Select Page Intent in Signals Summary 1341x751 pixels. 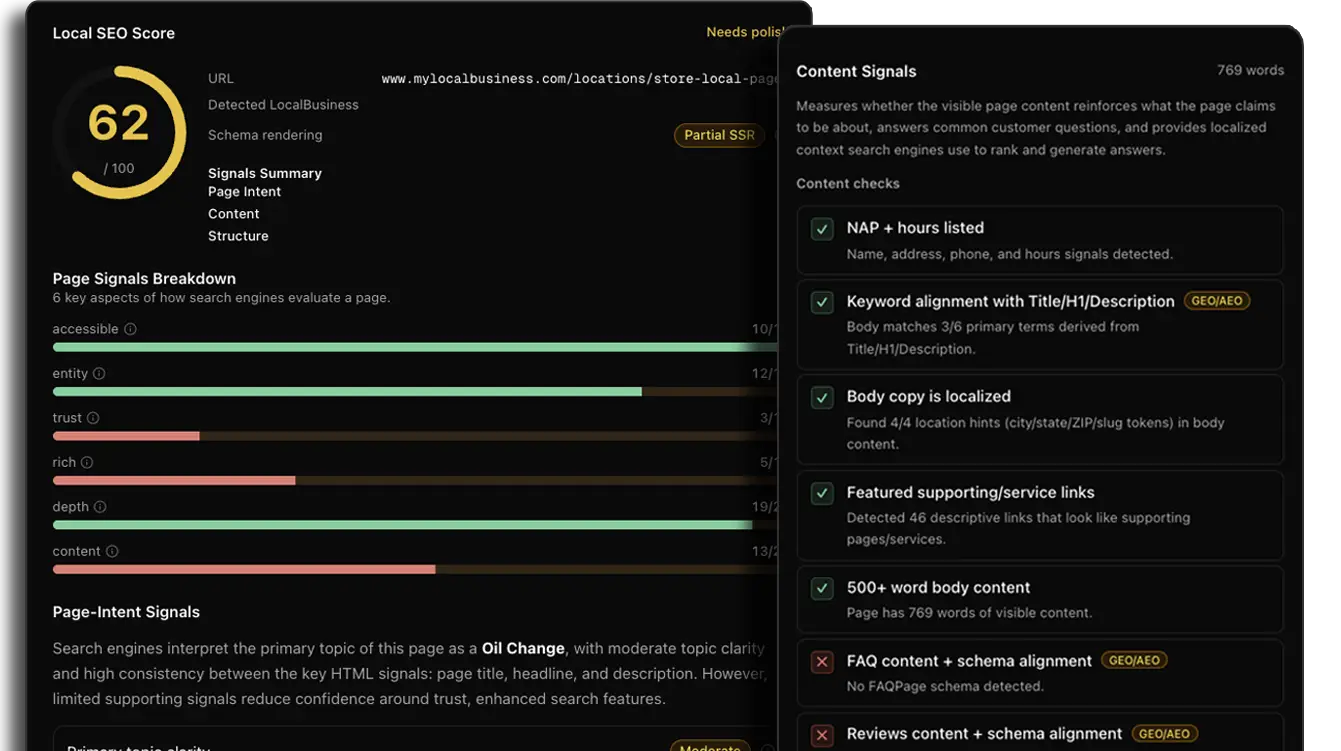point(244,192)
